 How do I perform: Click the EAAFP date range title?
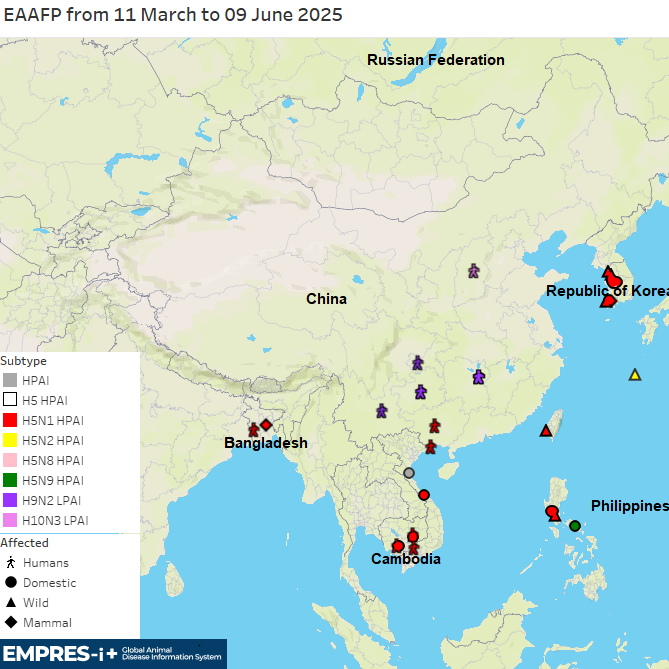coord(173,15)
